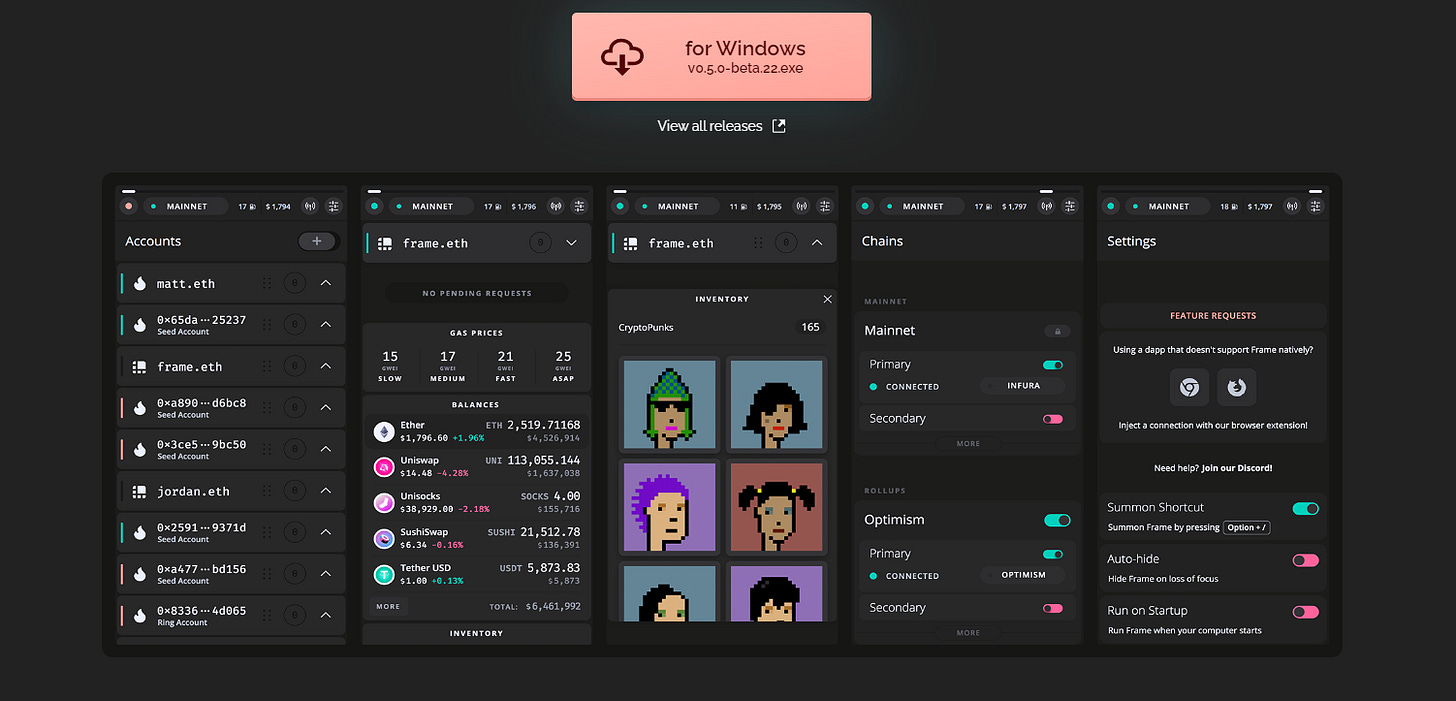Click the grid icon beside jordan.eth account
1456x701 pixels.
[140, 491]
